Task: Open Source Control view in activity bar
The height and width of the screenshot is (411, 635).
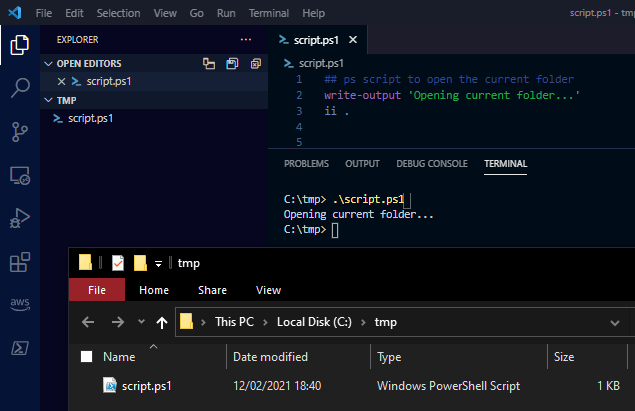Action: [x=19, y=132]
